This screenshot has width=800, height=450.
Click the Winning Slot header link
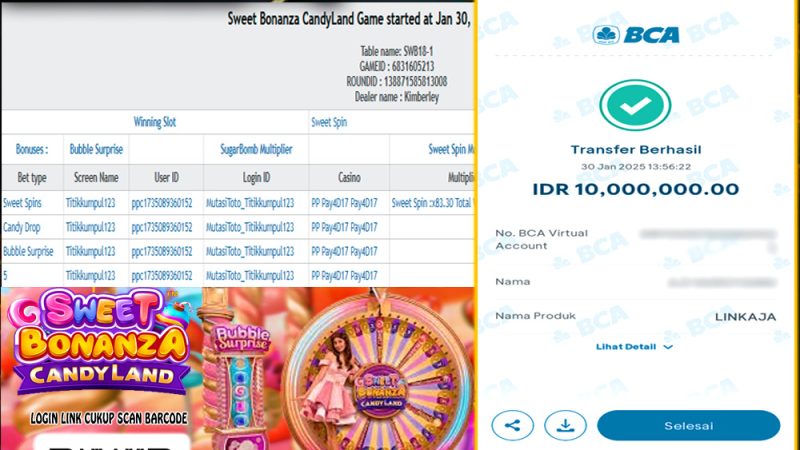point(155,122)
